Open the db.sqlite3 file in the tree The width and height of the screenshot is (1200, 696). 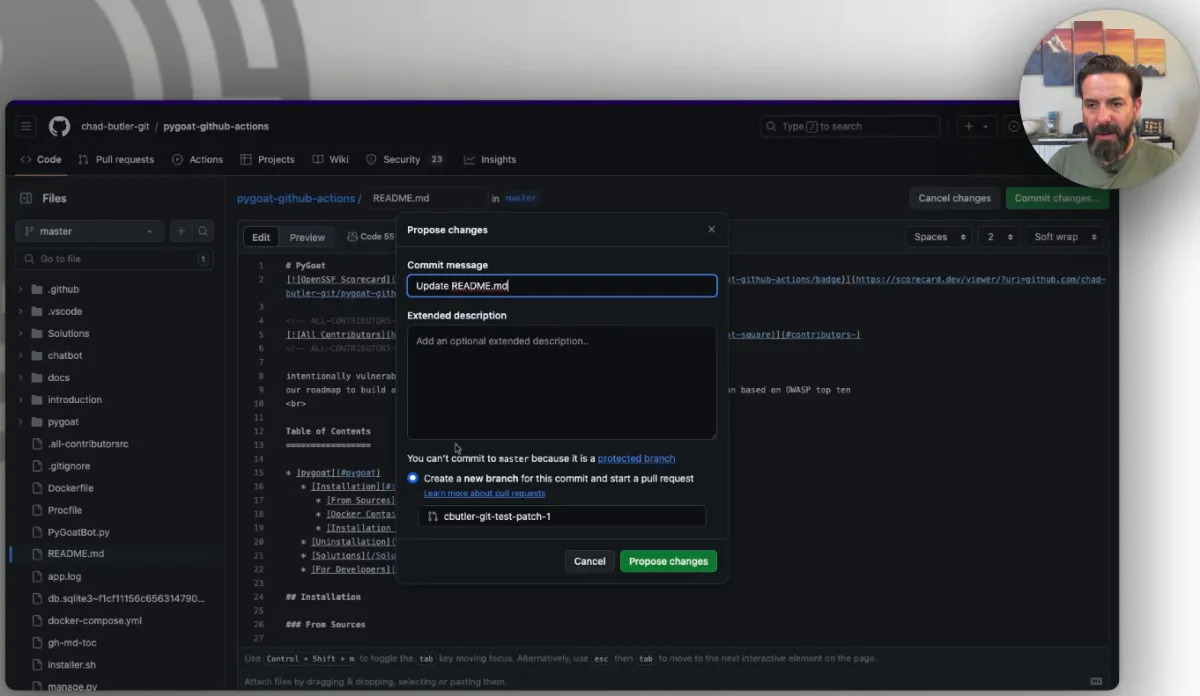[126, 598]
